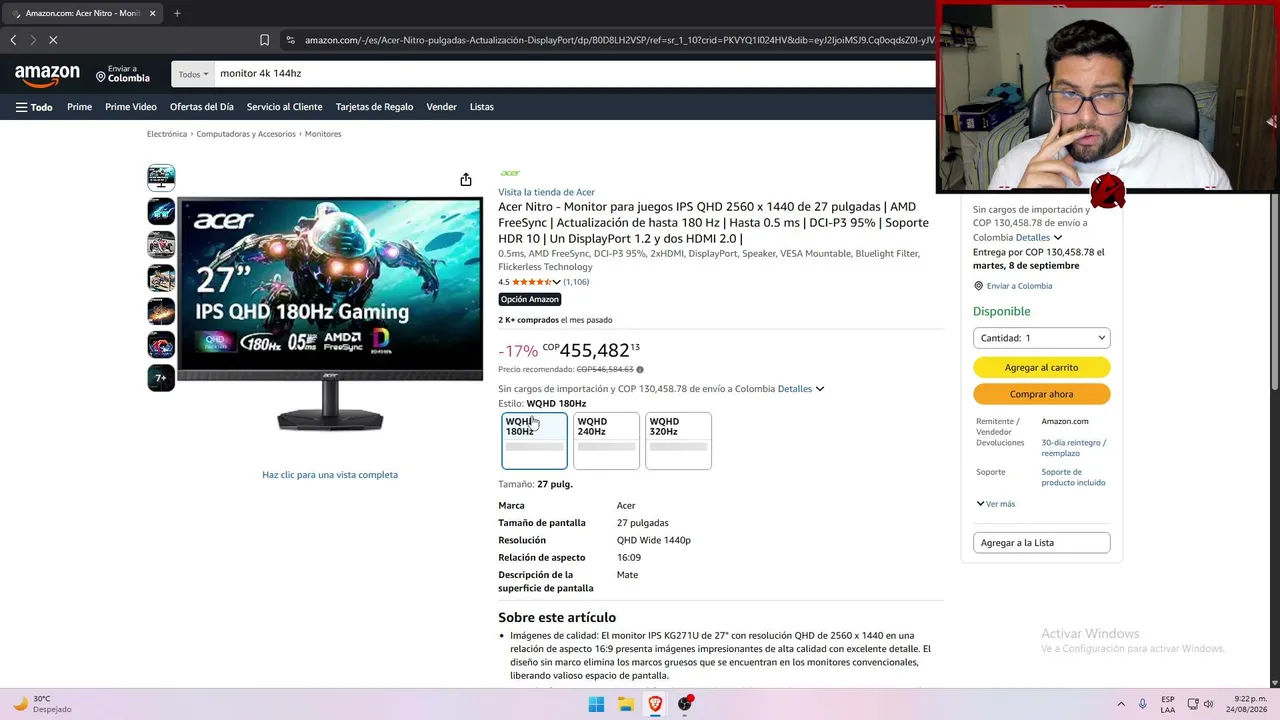This screenshot has width=1280, height=720.
Task: Open the Electrónica breadcrumb
Action: 167,134
